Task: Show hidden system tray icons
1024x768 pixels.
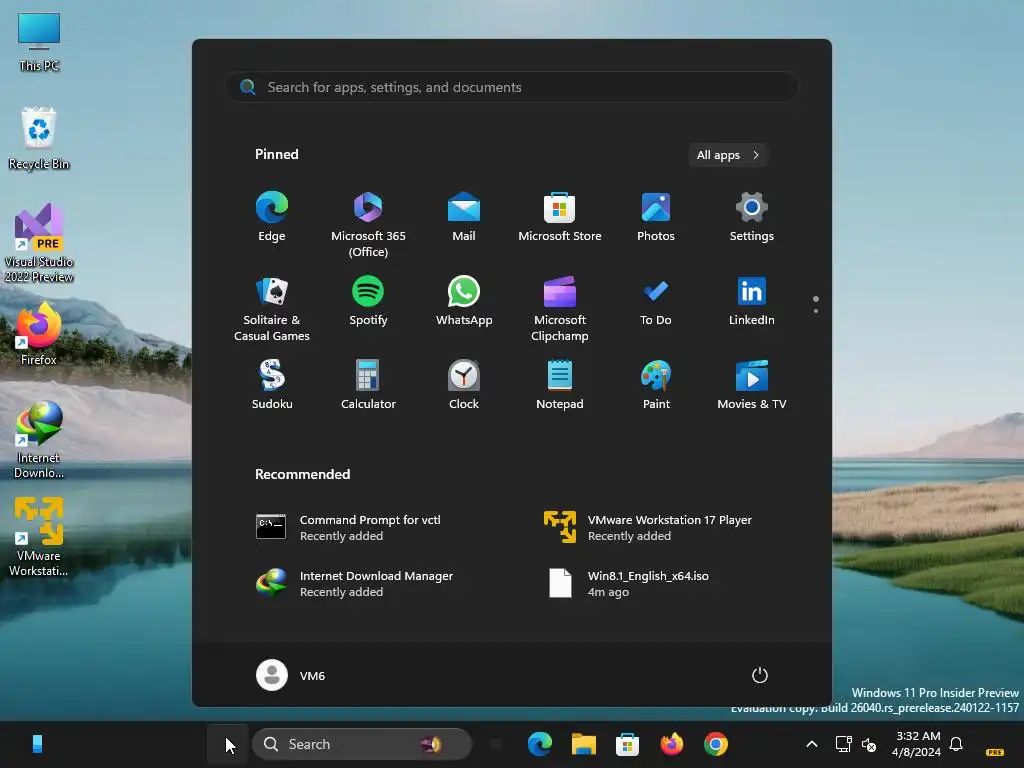Action: coord(812,744)
